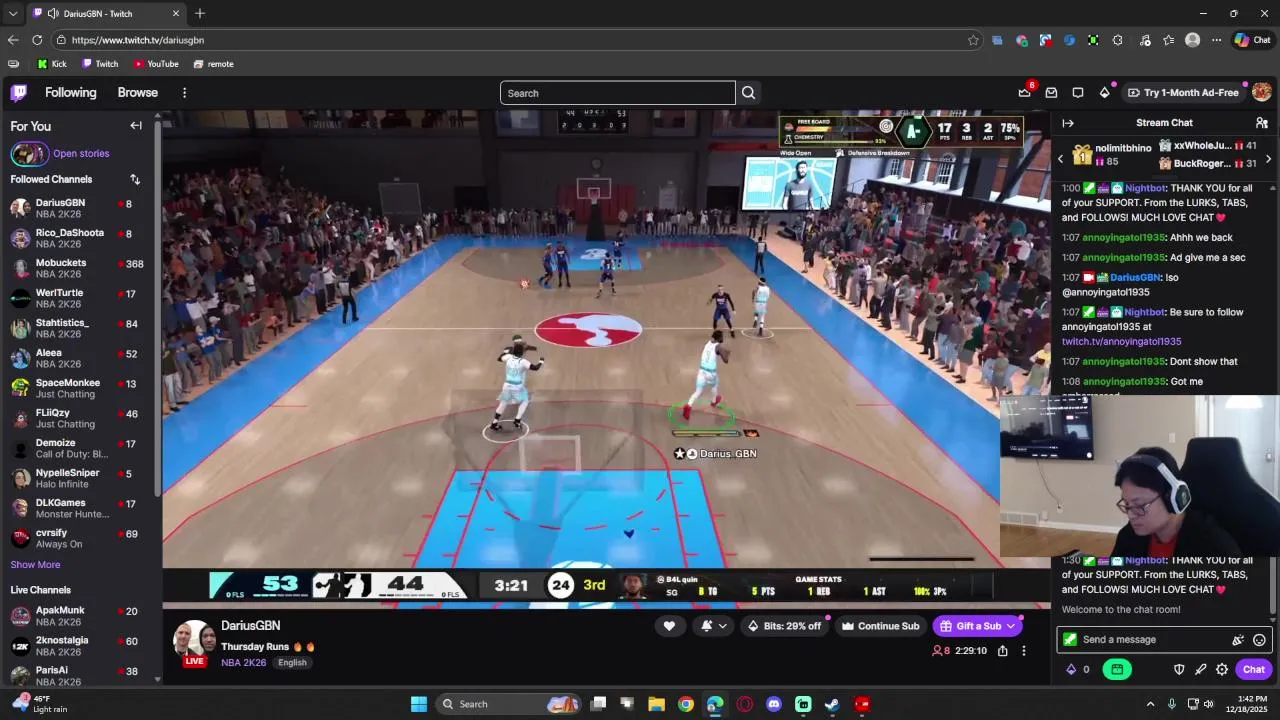Open stories link in sidebar

pos(81,154)
